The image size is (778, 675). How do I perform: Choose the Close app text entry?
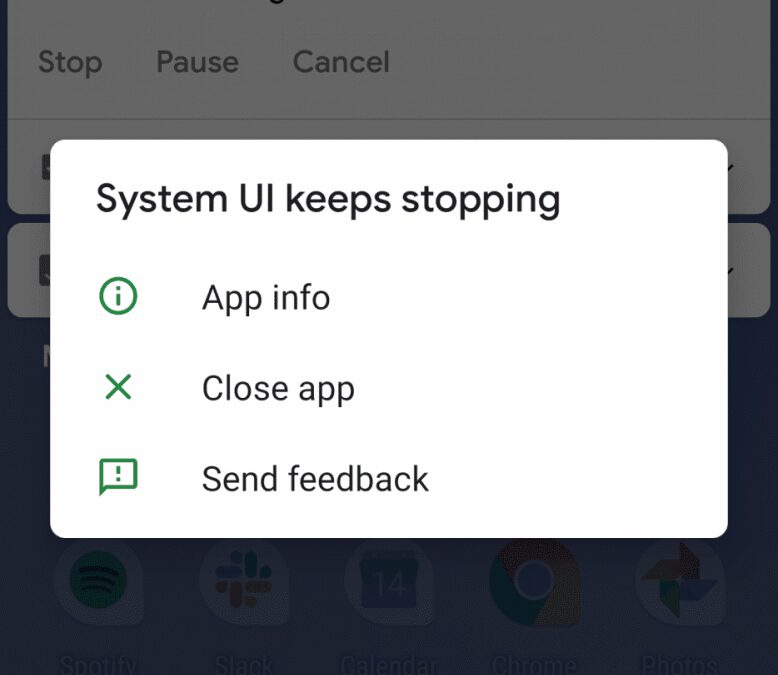(x=278, y=388)
